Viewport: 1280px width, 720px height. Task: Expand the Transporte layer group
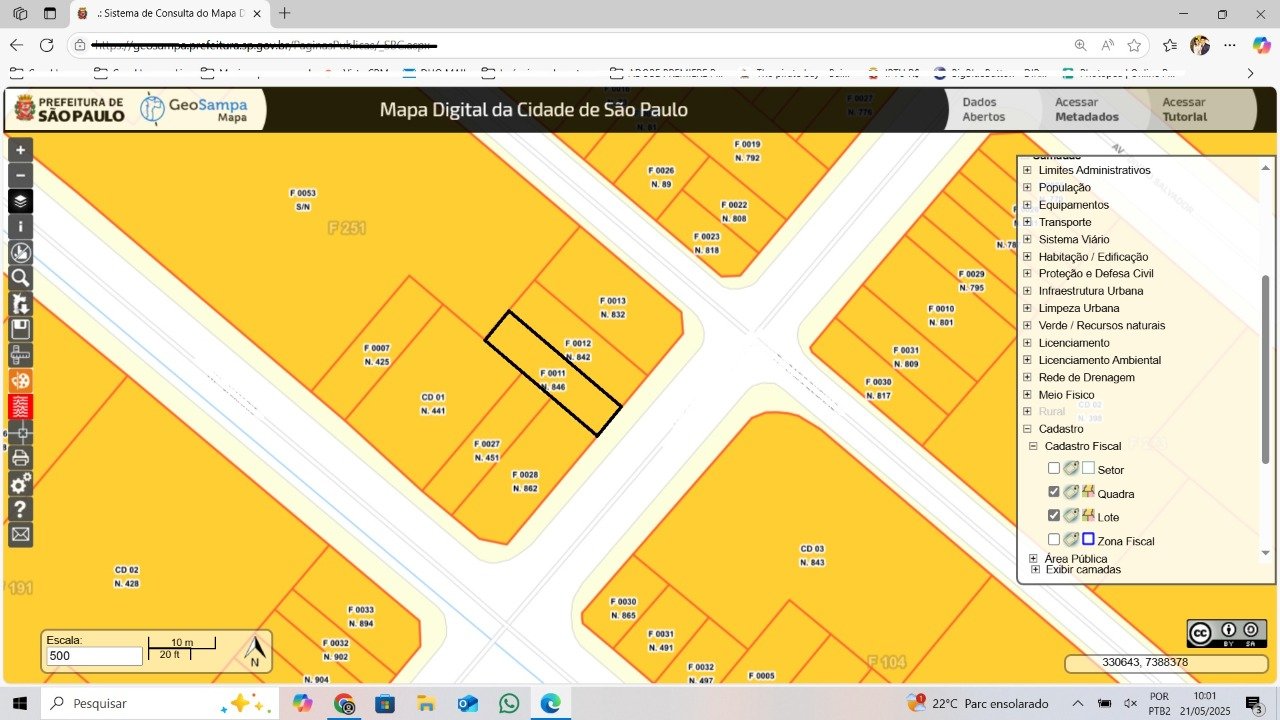point(1027,222)
